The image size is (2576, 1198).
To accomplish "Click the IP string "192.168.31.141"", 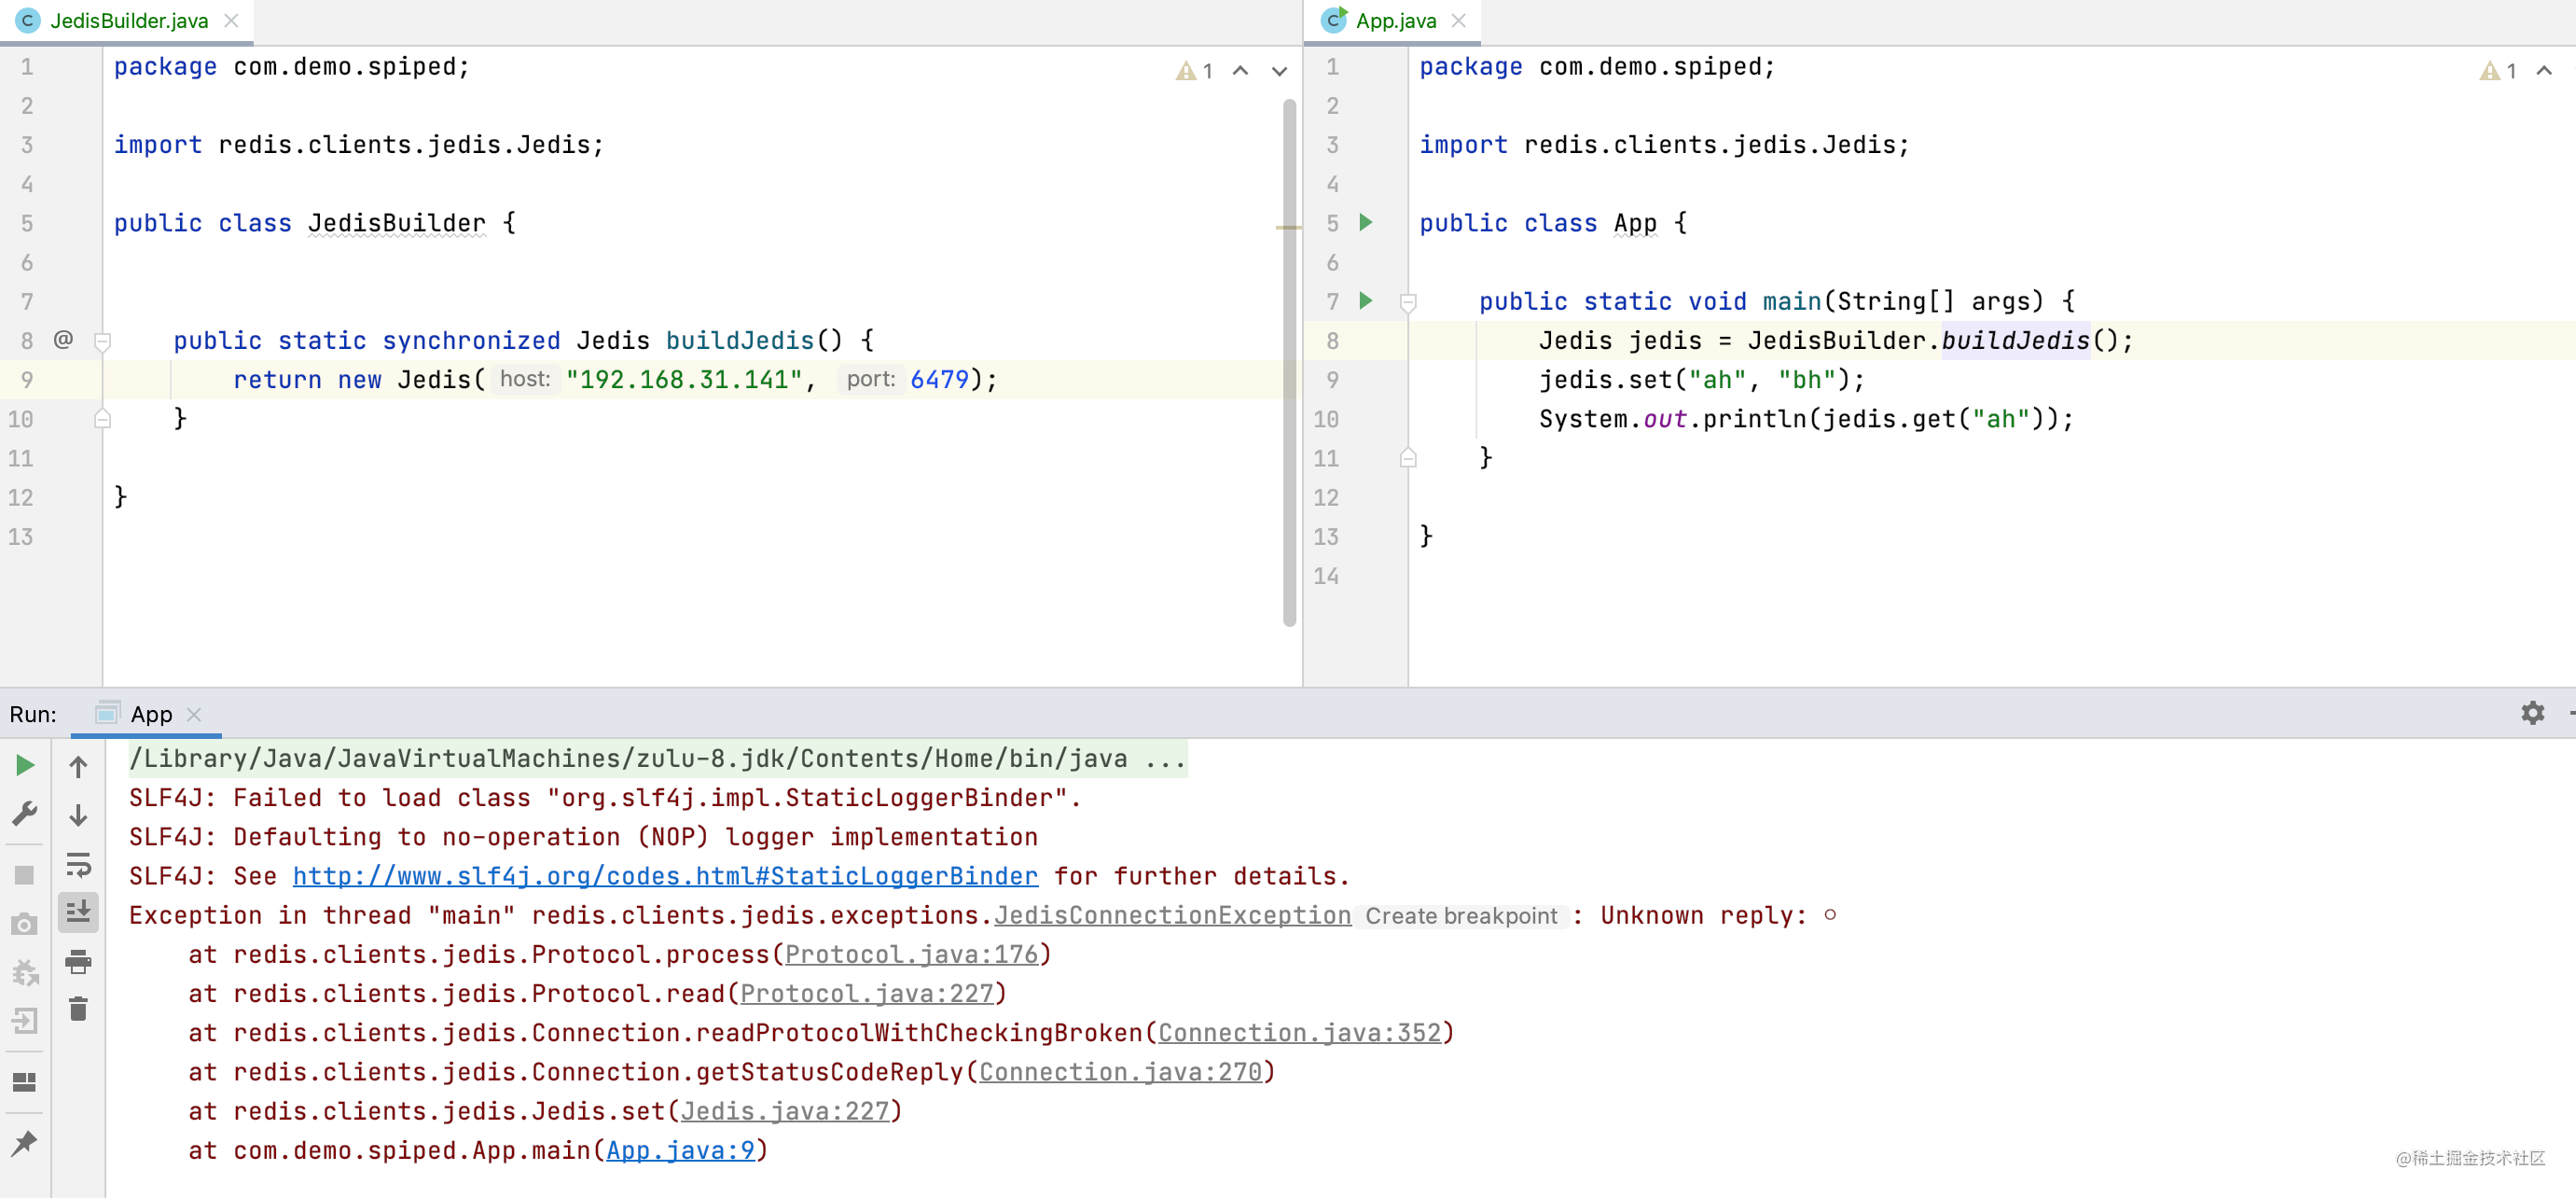I will [x=684, y=379].
